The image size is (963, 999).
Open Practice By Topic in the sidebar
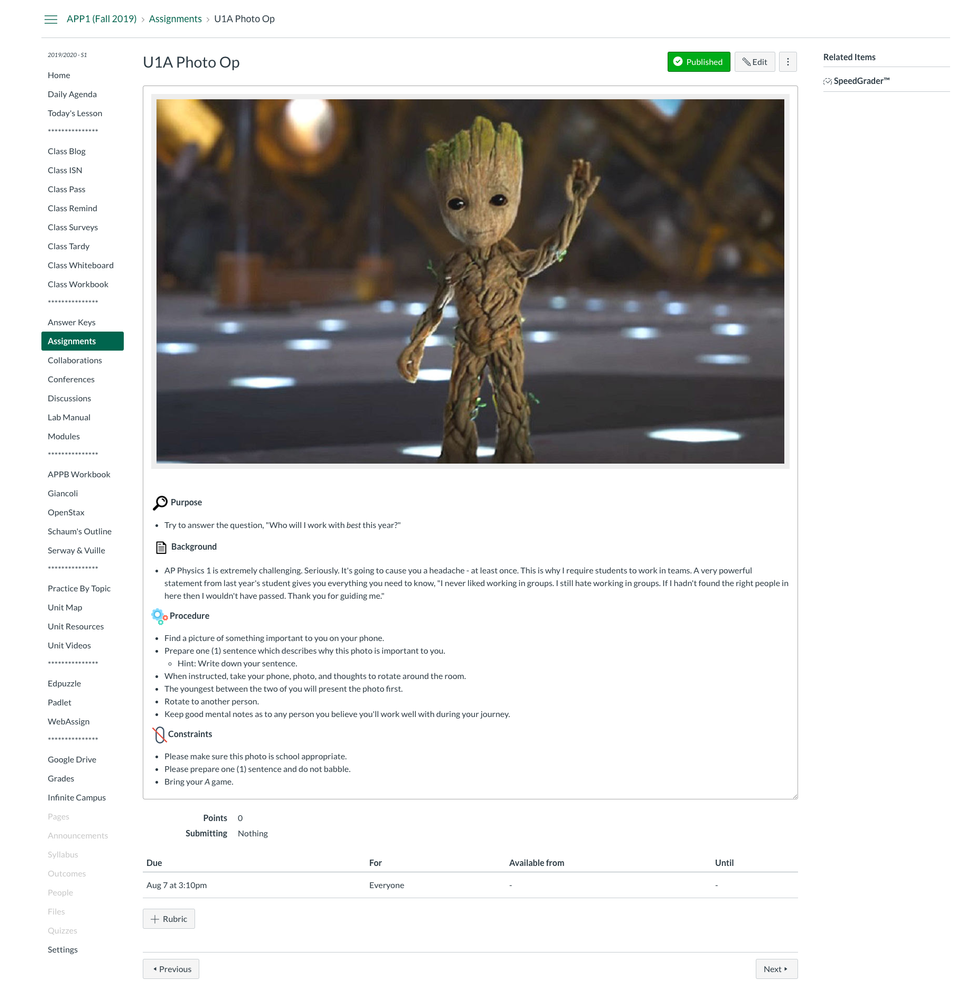pyautogui.click(x=79, y=589)
